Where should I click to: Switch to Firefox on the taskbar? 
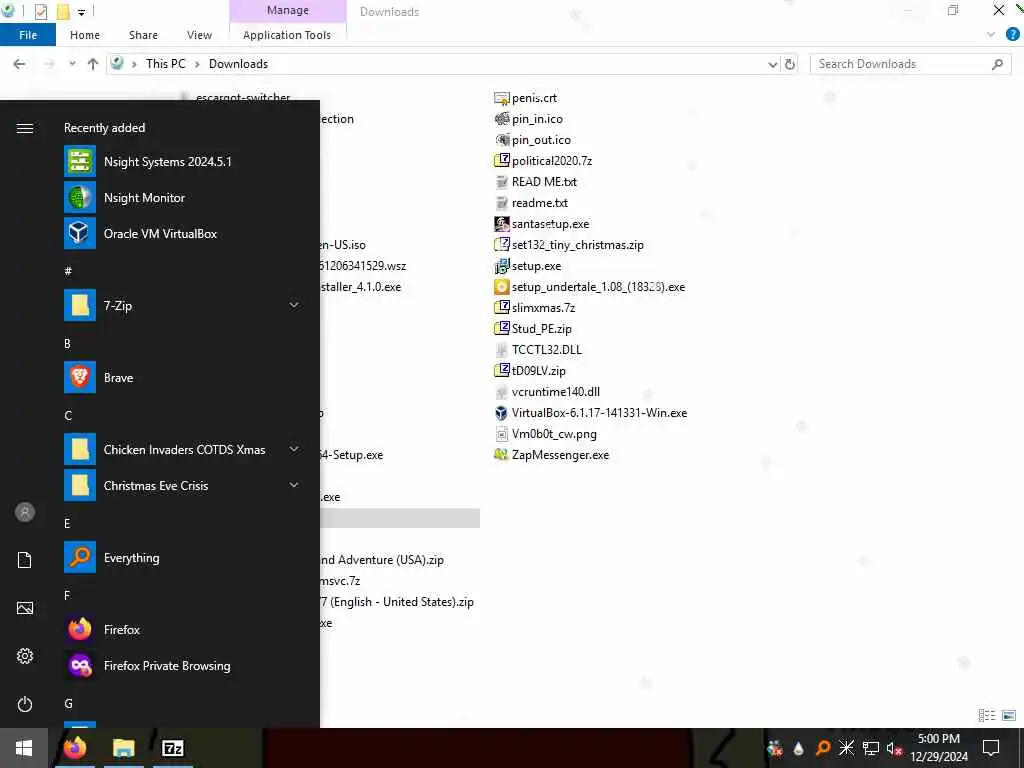click(75, 748)
